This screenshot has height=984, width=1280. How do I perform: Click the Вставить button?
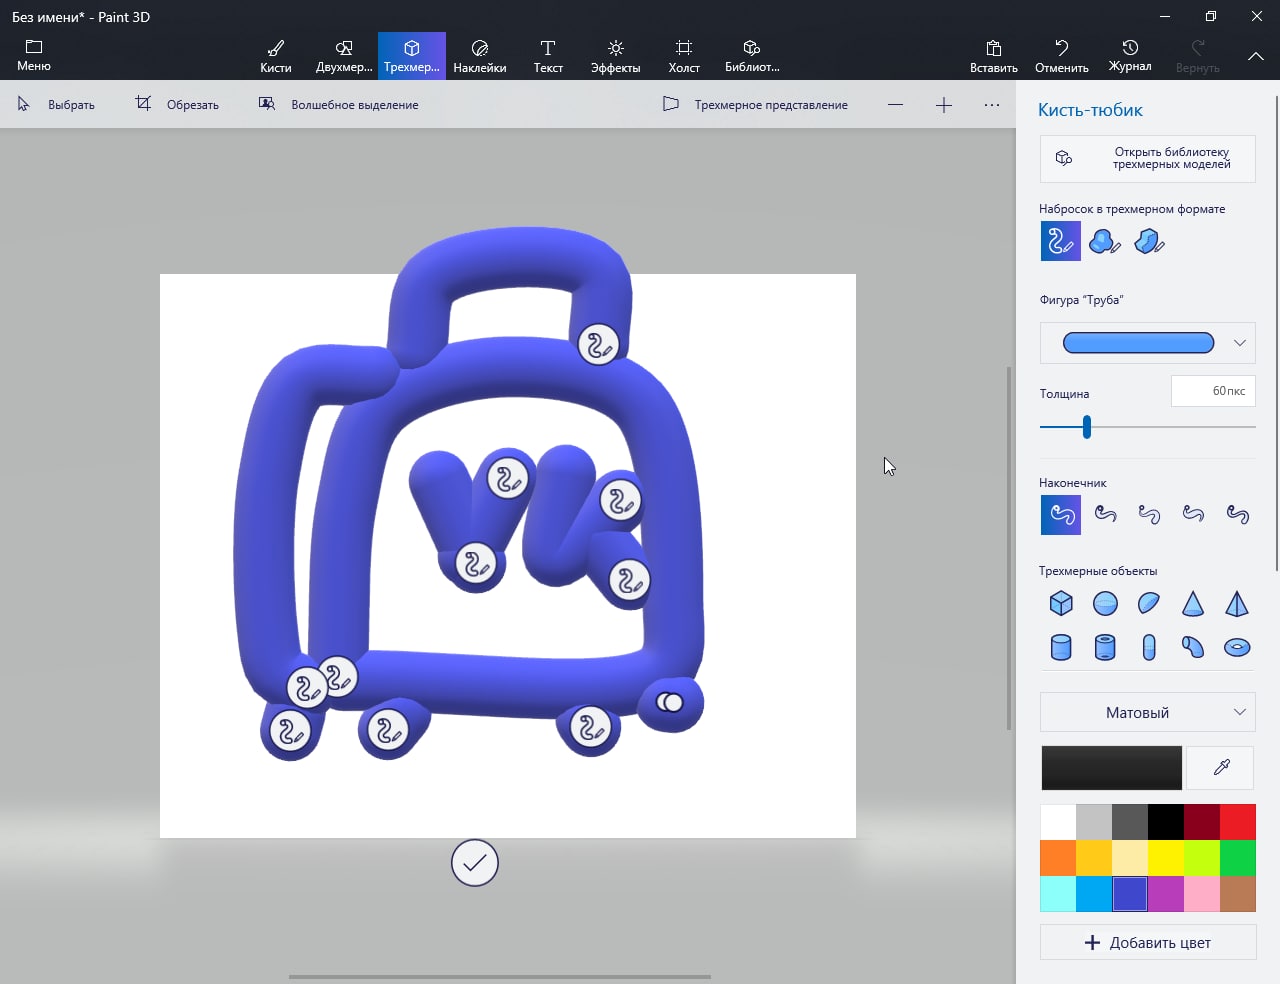994,56
